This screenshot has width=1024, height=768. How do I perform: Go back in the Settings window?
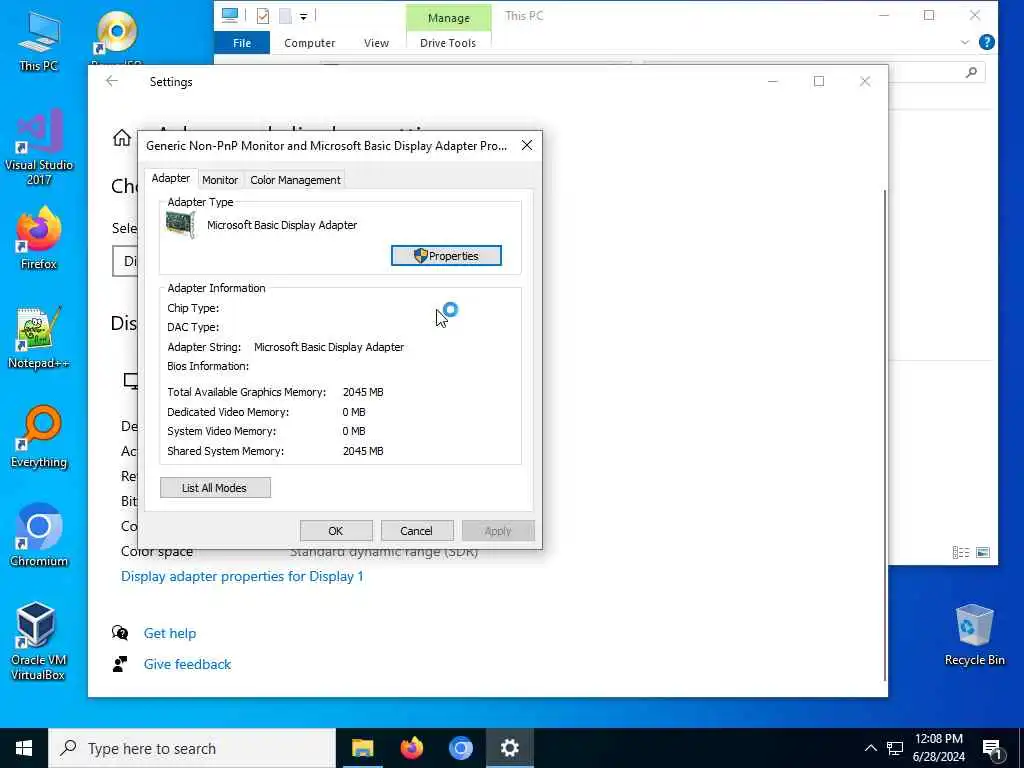tap(112, 81)
